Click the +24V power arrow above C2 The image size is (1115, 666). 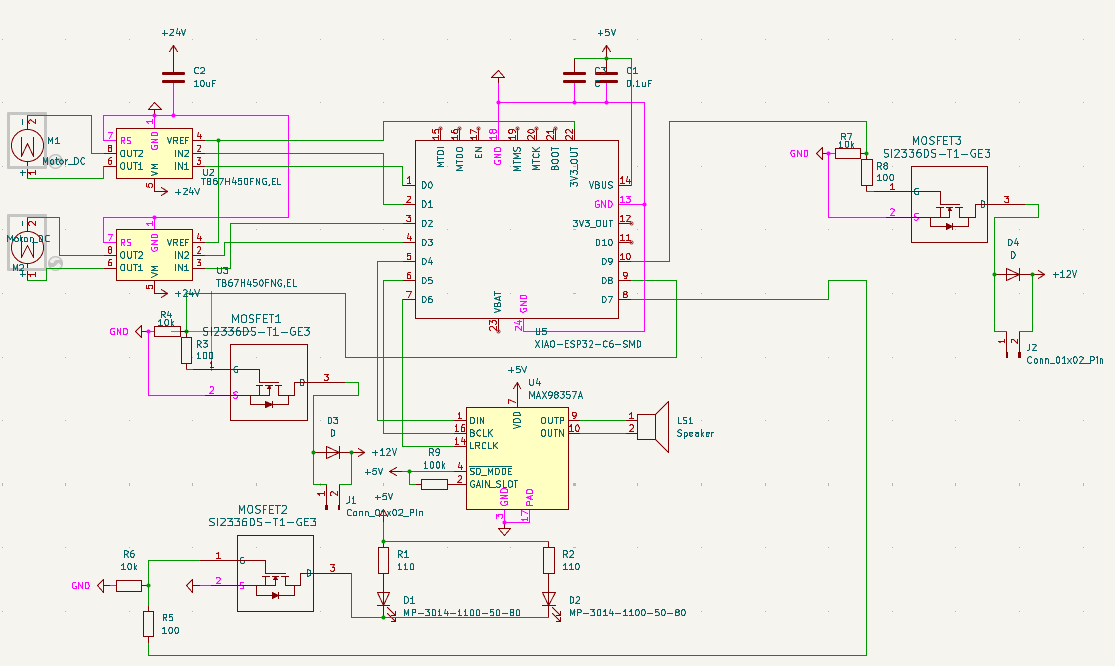[x=174, y=50]
